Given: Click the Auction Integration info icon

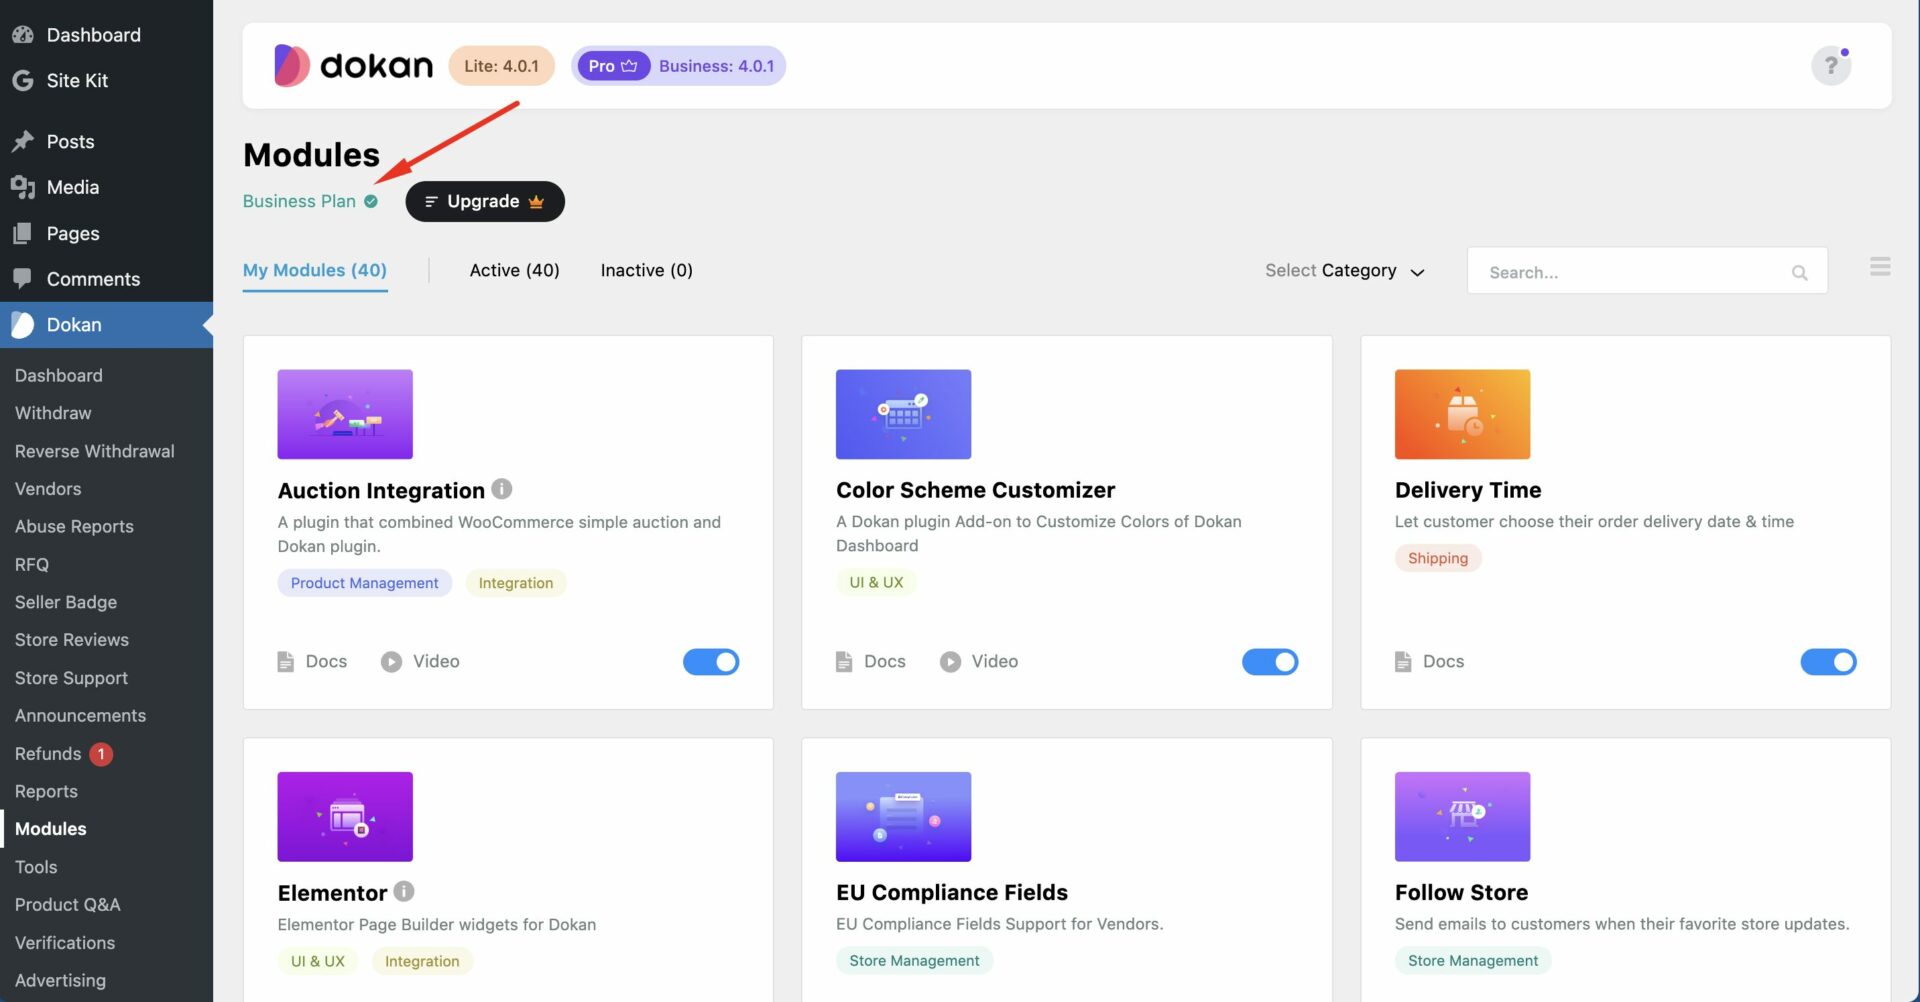Looking at the screenshot, I should [x=502, y=489].
